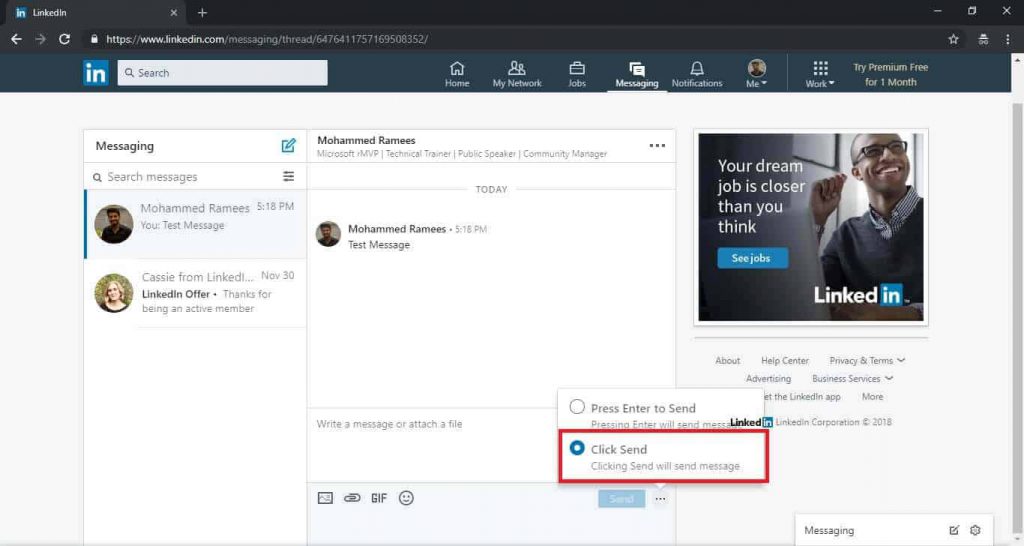Click the Send button

click(621, 499)
